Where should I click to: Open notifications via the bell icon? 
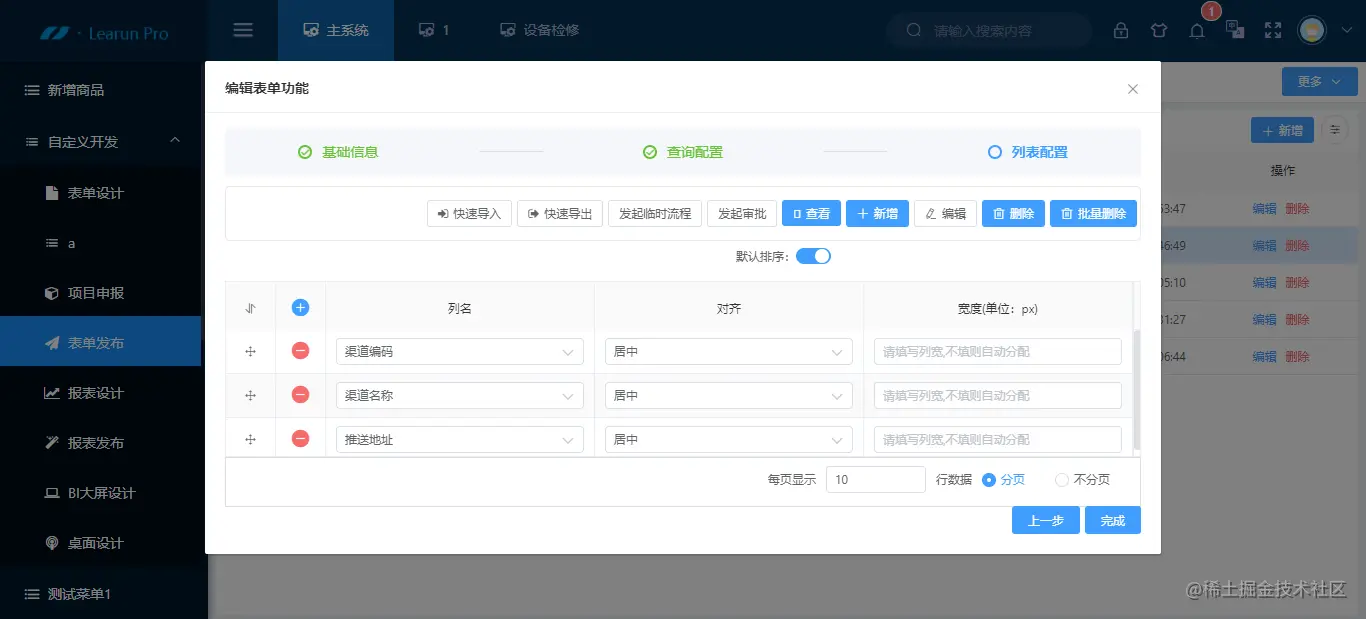coord(1197,30)
